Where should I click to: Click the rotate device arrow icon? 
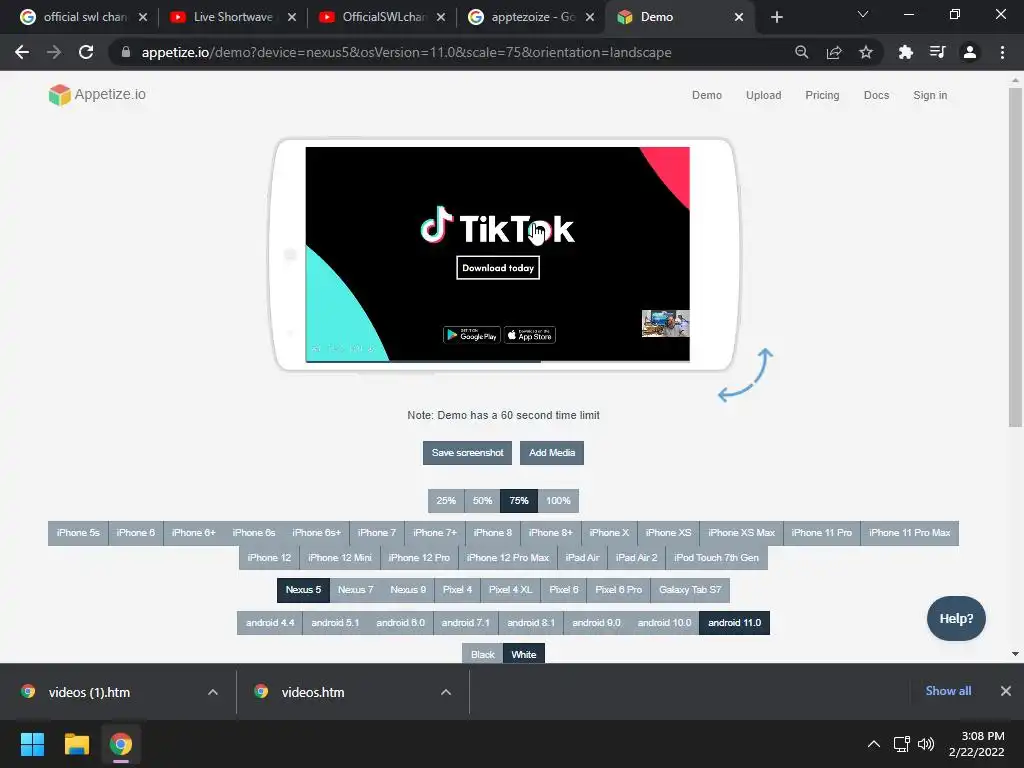click(746, 375)
